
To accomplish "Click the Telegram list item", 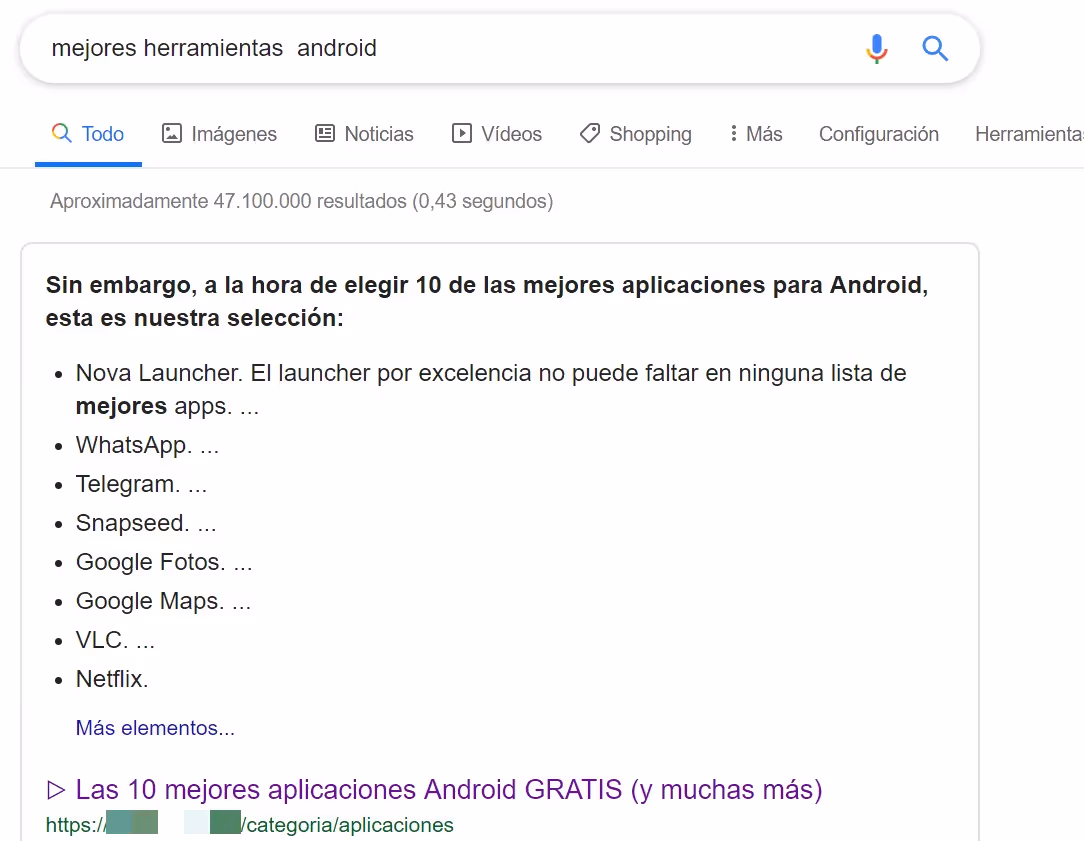I will (141, 484).
